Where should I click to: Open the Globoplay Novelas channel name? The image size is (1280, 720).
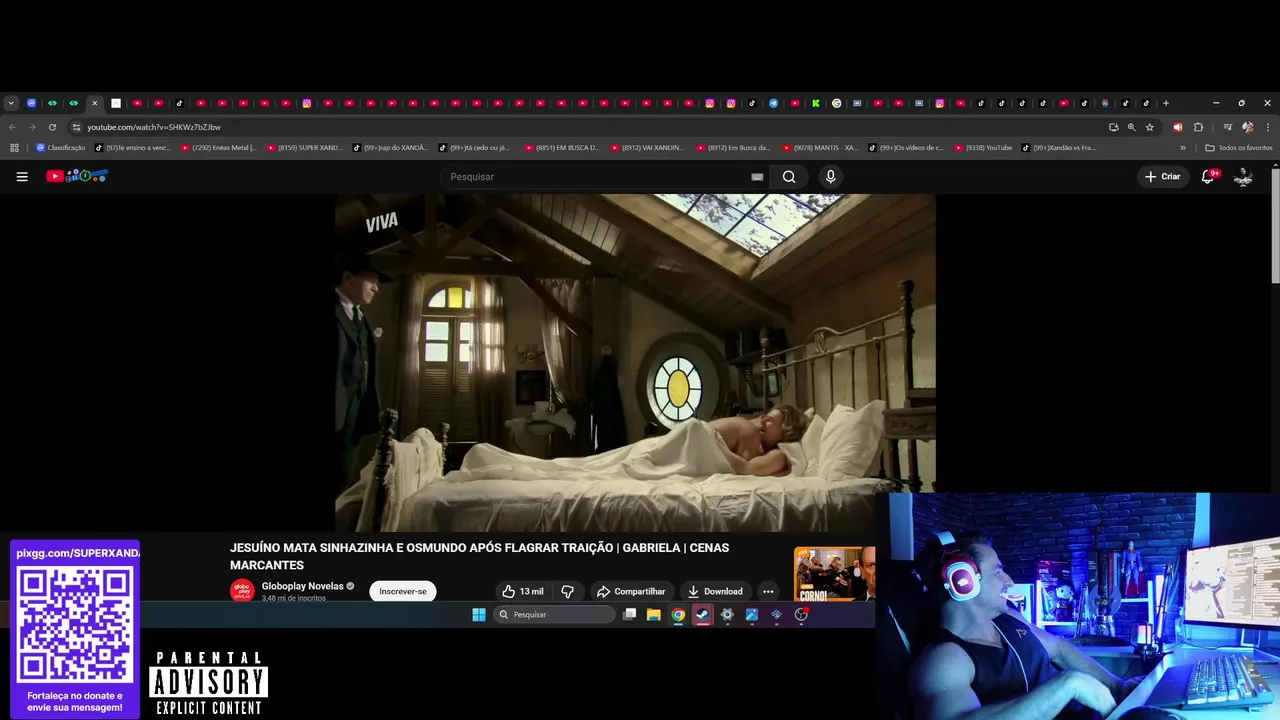click(x=302, y=586)
